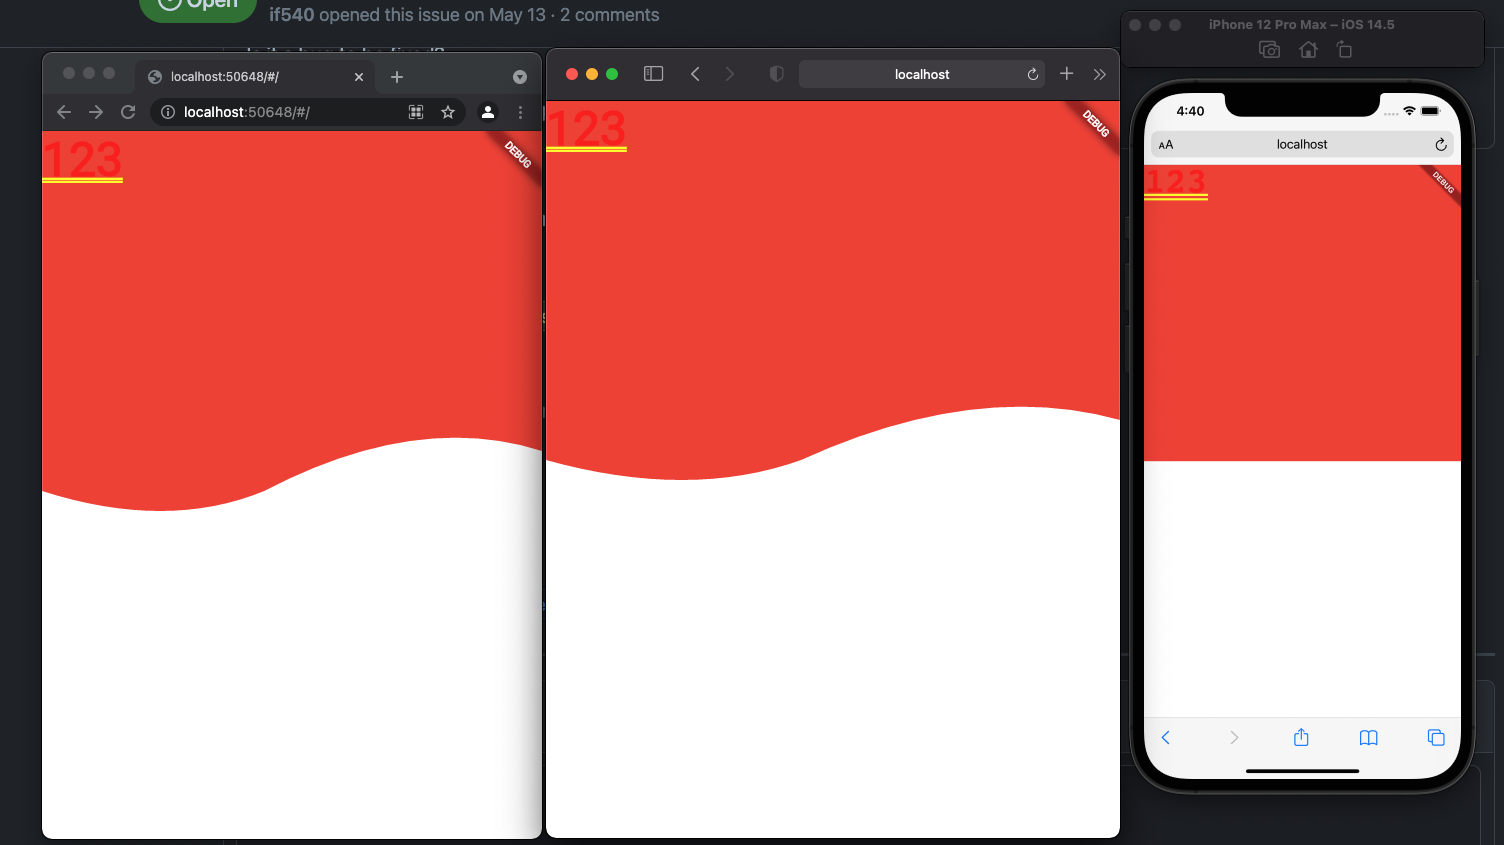1504x845 pixels.
Task: Open the Chrome extensions grid icon
Action: coord(416,112)
